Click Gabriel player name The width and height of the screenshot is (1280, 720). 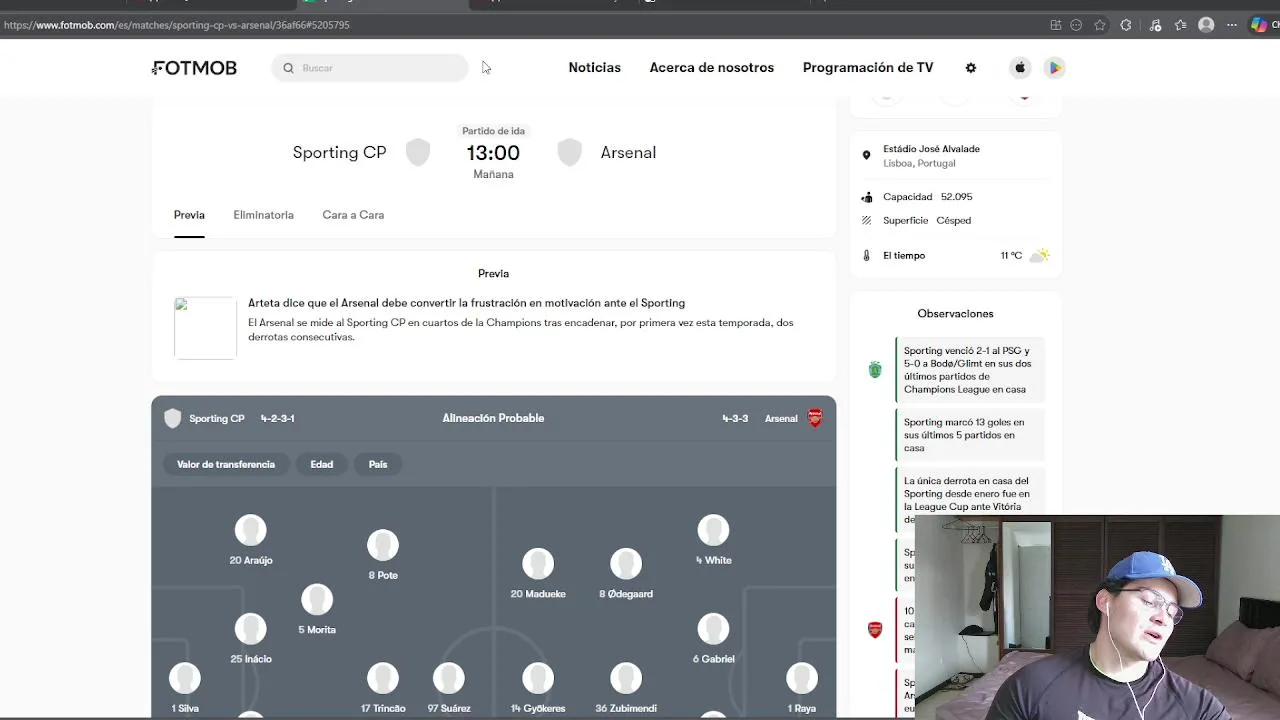(714, 659)
